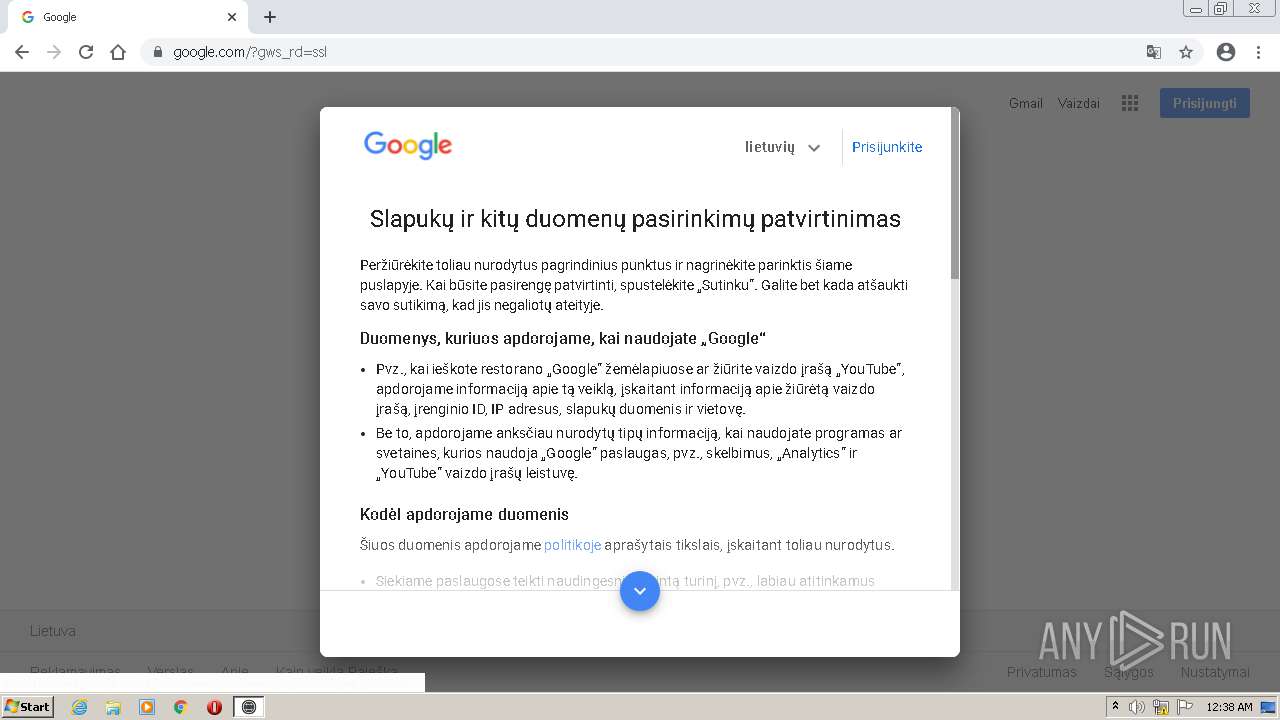Open the browser home page icon
The width and height of the screenshot is (1280, 720).
pyautogui.click(x=118, y=52)
